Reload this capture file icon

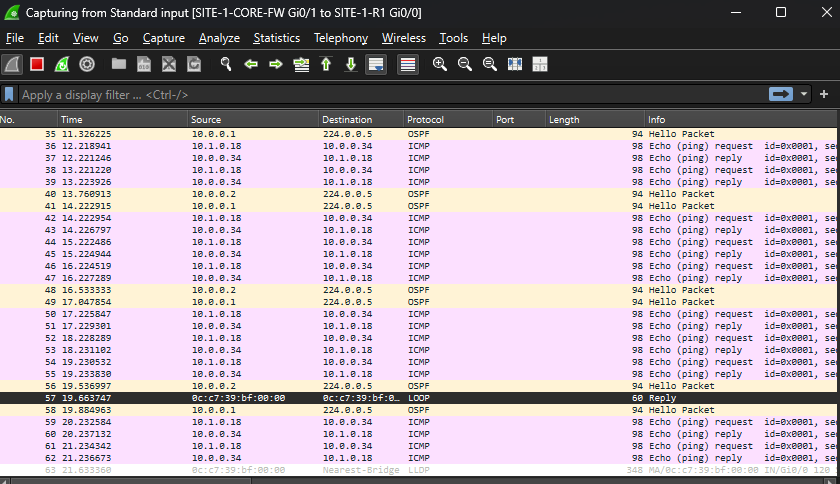pos(194,64)
